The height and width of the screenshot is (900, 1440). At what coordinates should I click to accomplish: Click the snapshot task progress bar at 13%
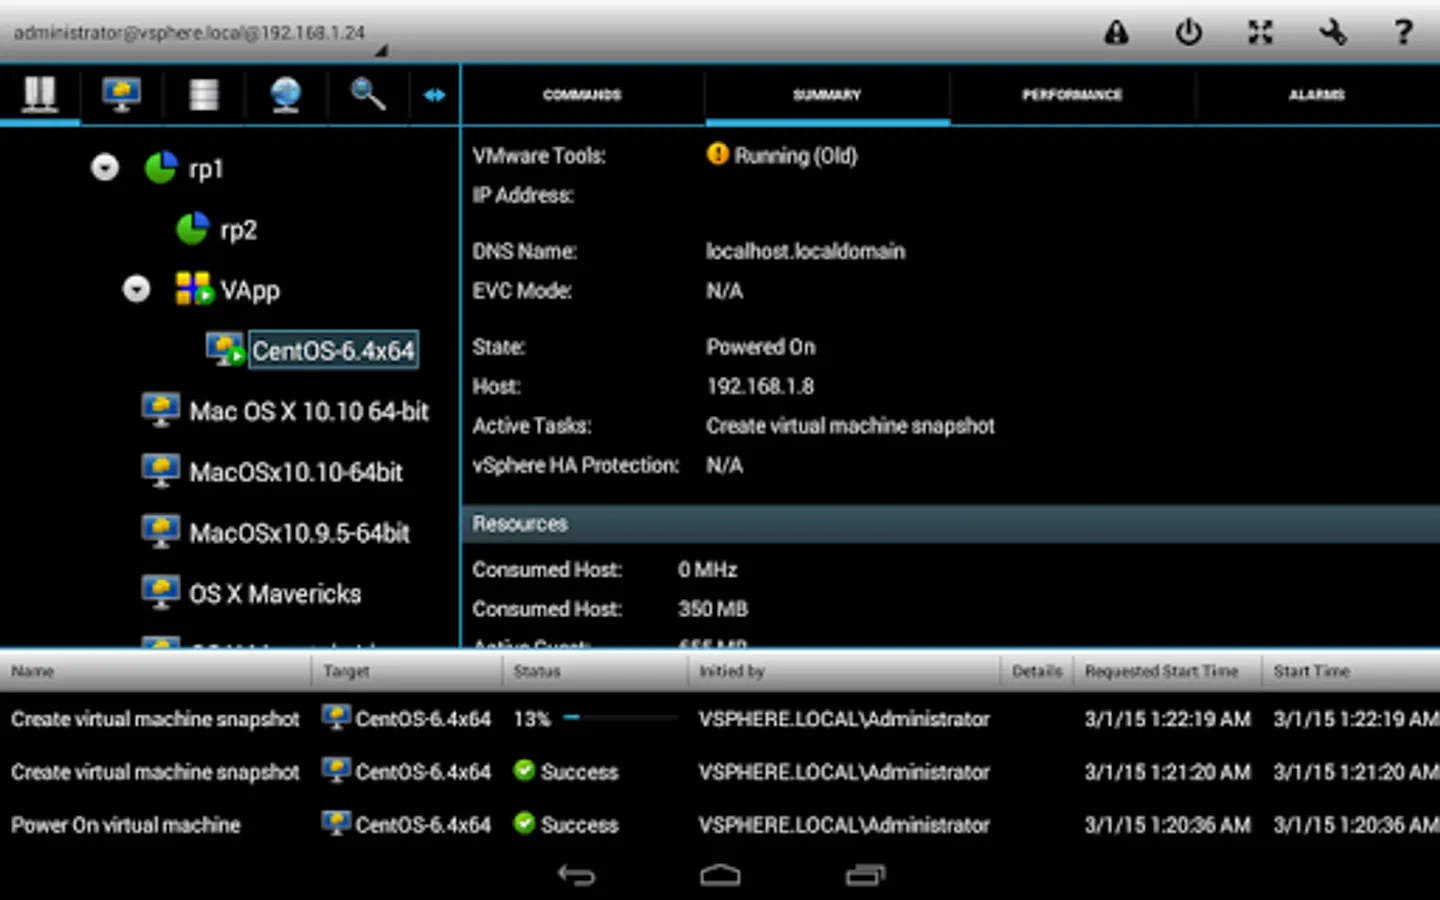[621, 718]
